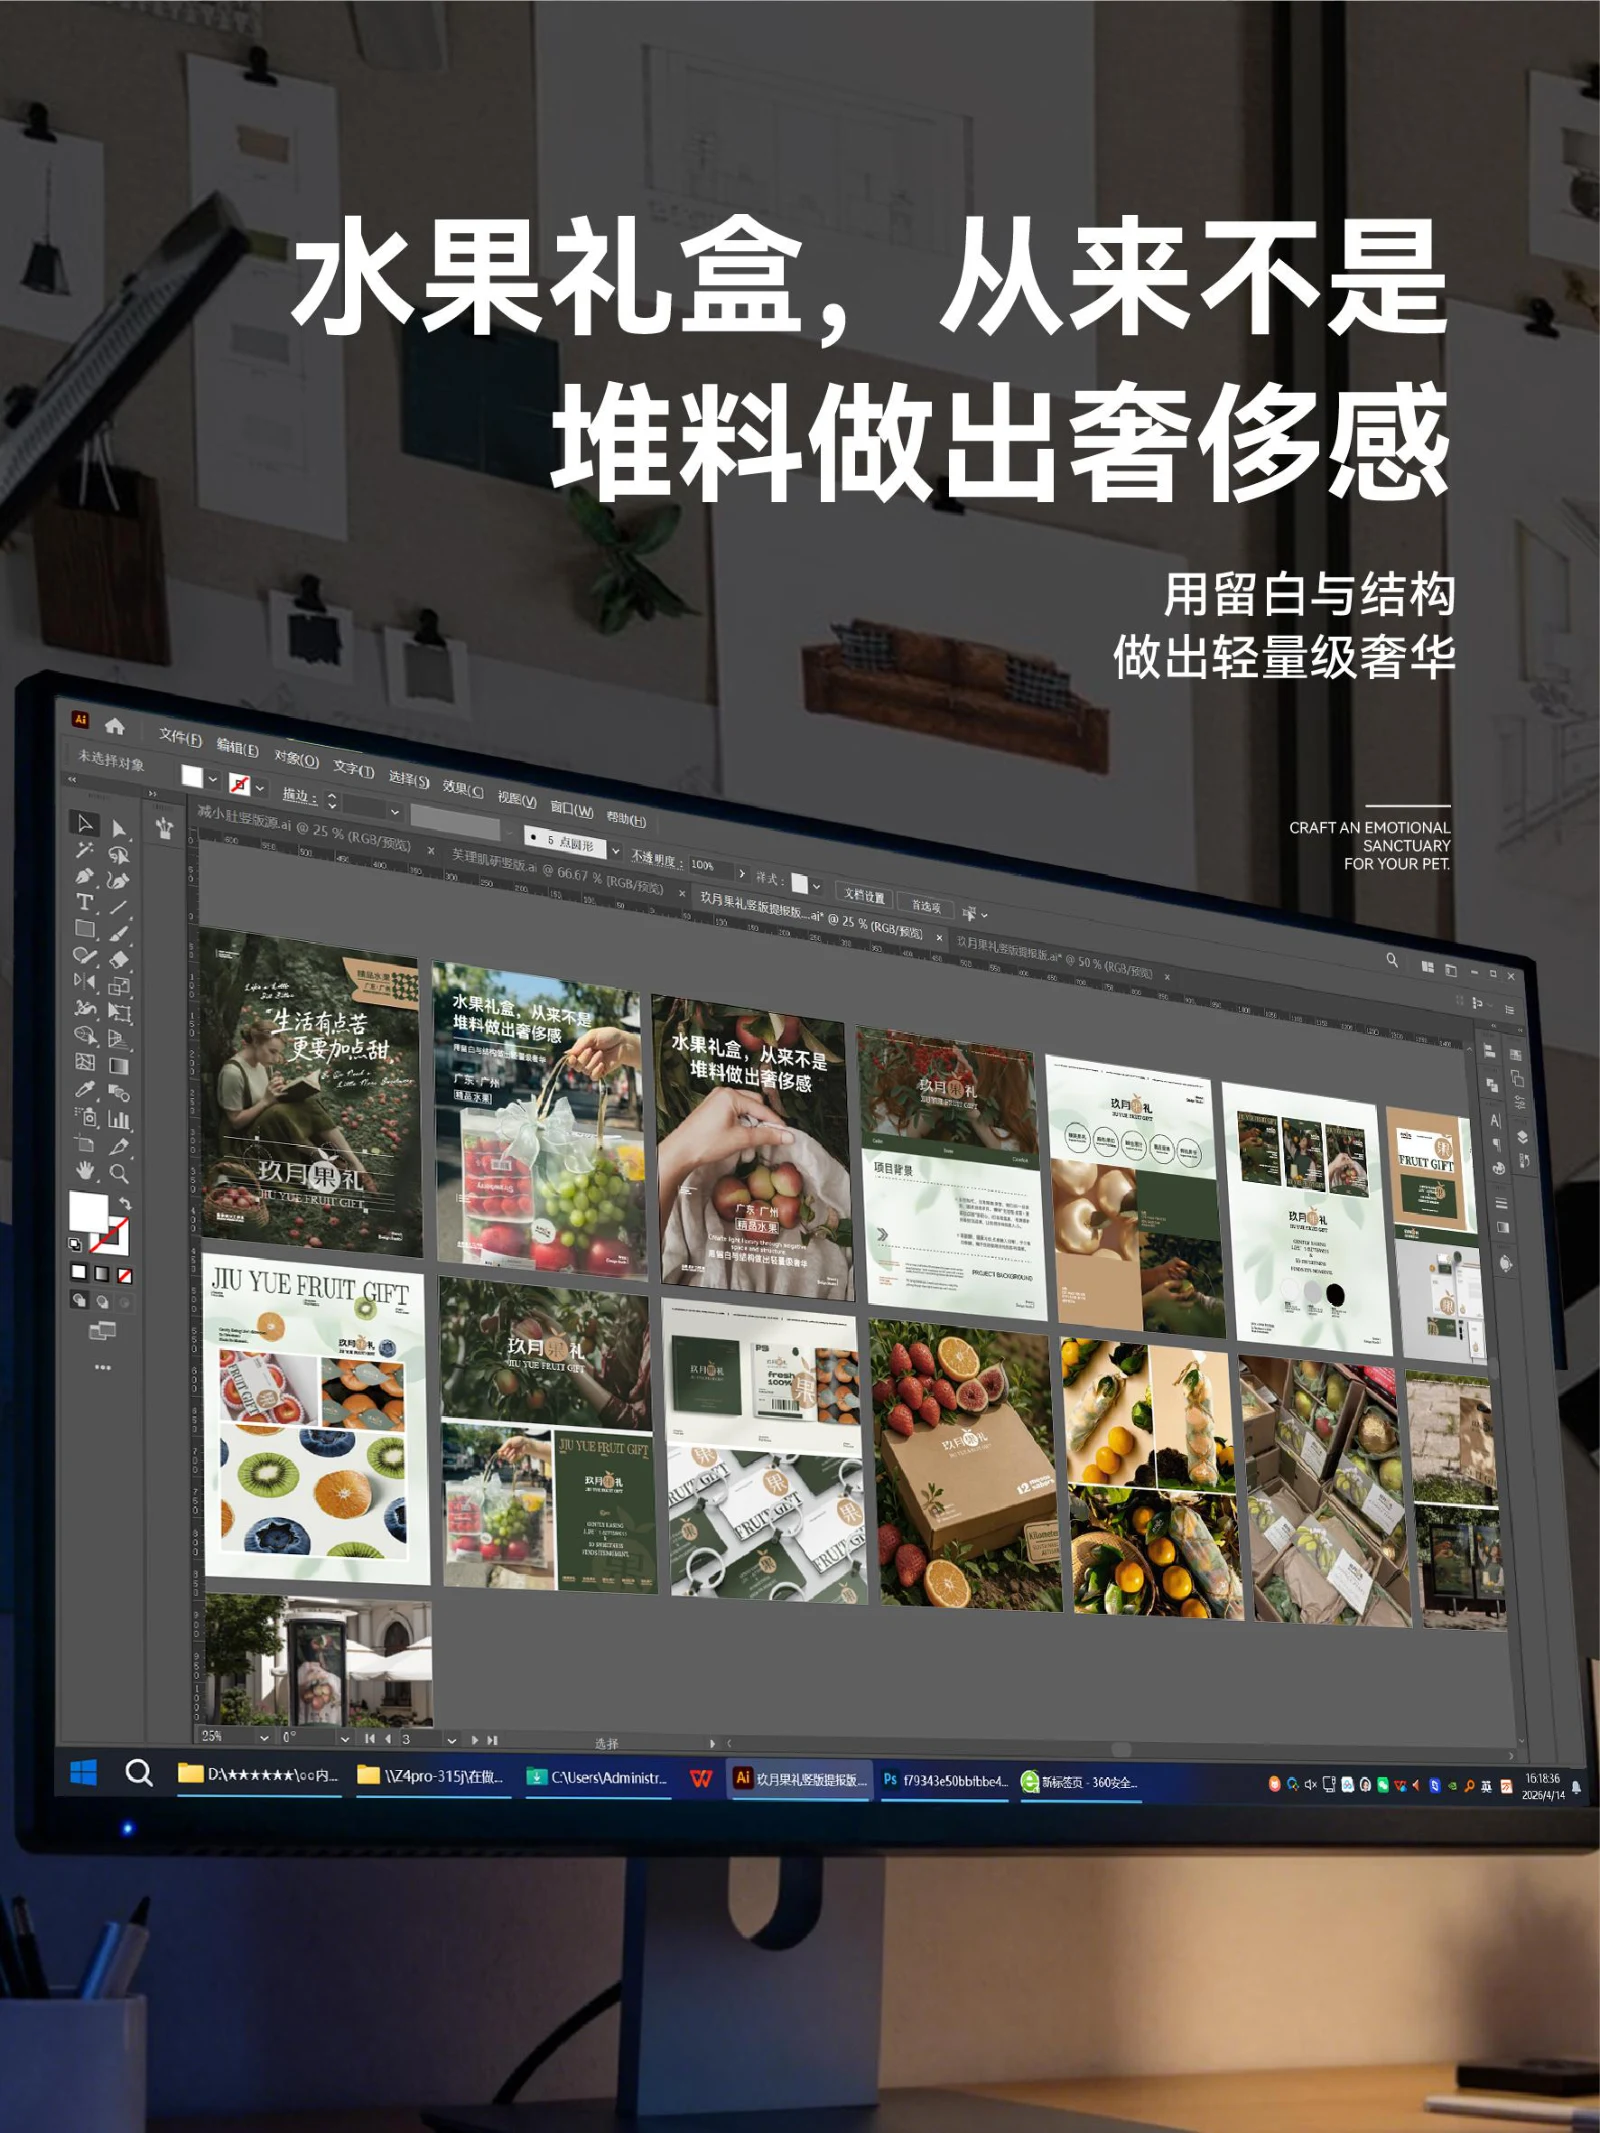This screenshot has height=2133, width=1600.
Task: Select the Lasso tool
Action: (119, 855)
